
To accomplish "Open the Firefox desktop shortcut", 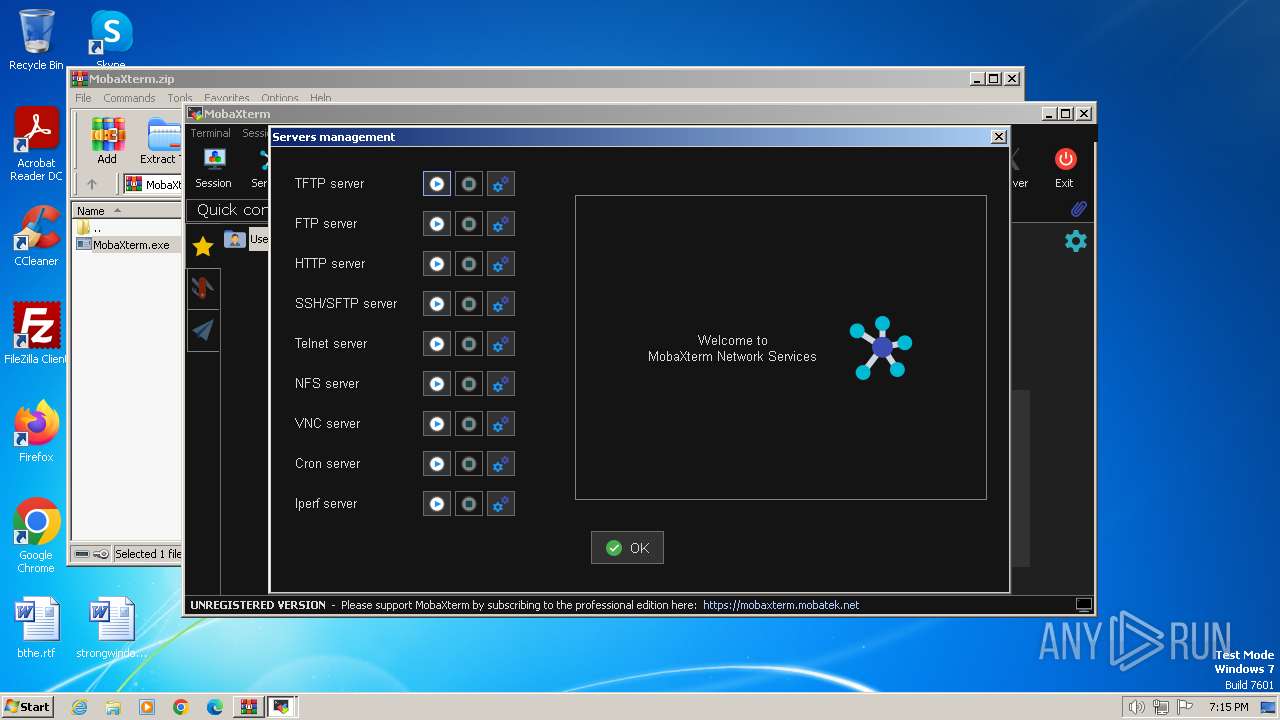I will [36, 432].
